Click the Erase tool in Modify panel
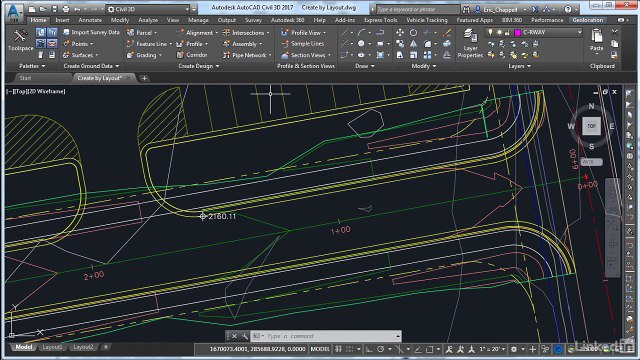 point(447,32)
